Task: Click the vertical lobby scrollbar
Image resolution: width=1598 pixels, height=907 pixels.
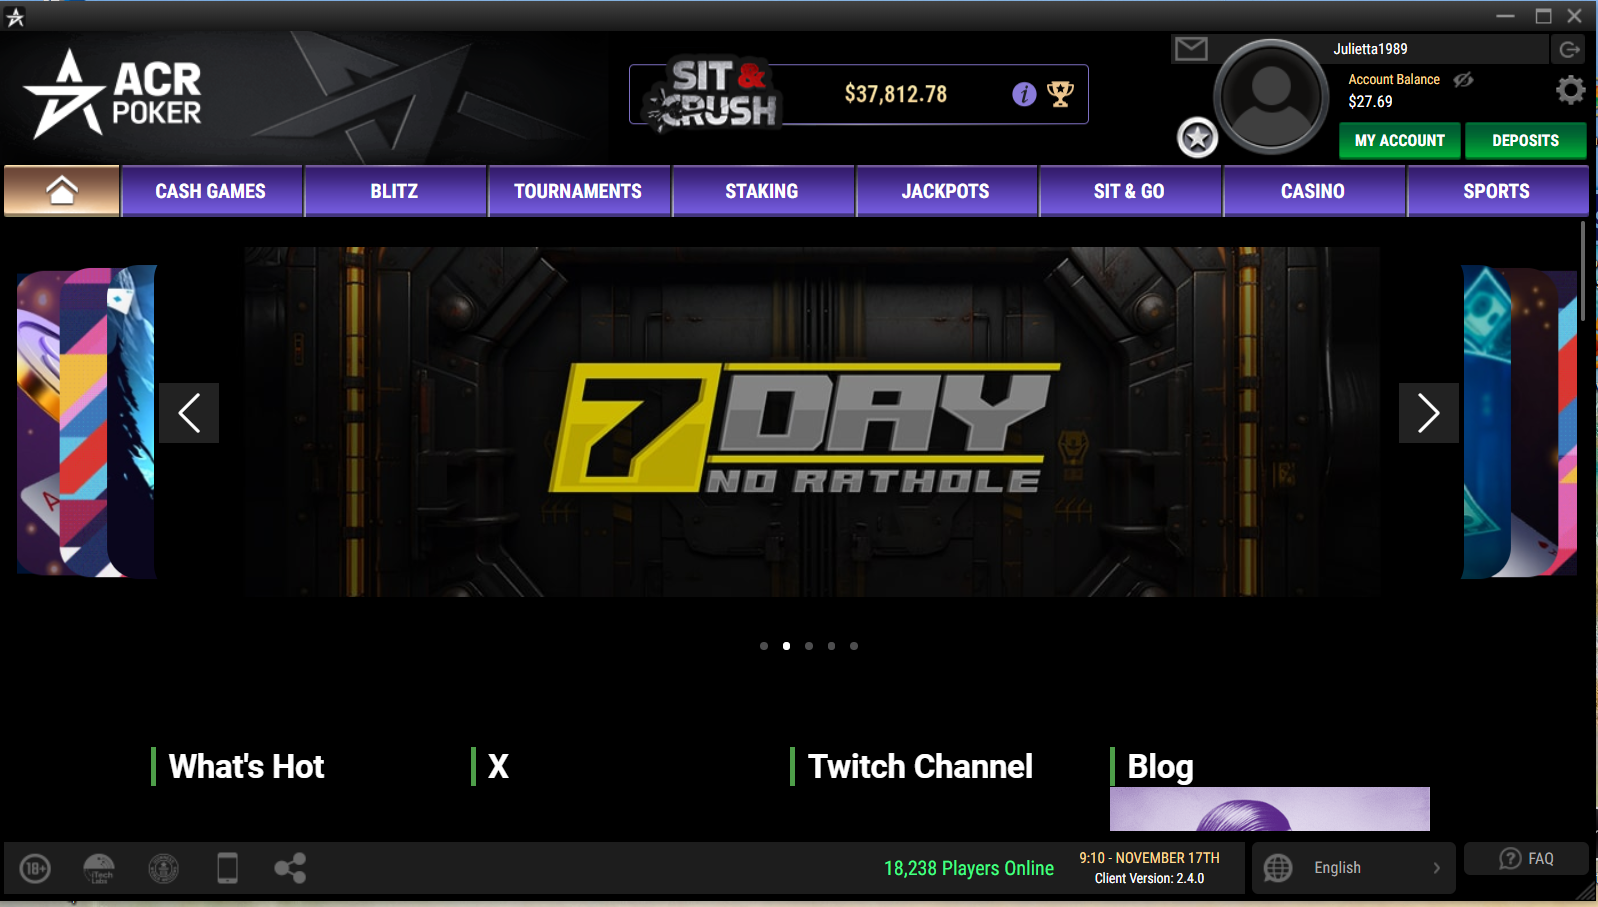Action: tap(1583, 272)
